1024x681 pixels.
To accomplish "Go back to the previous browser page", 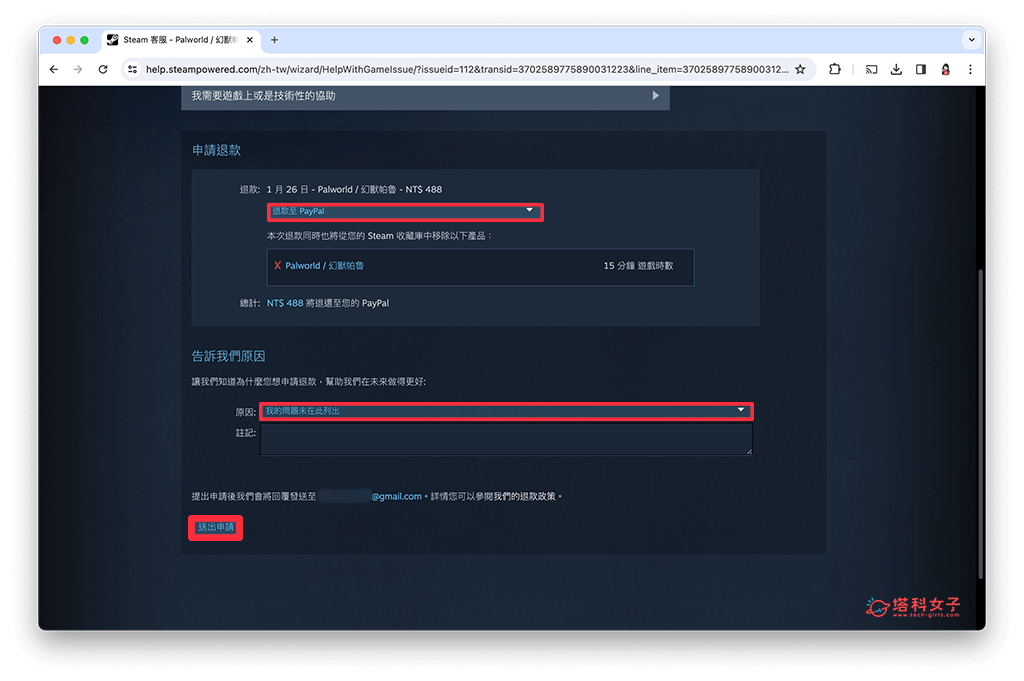I will click(x=54, y=69).
